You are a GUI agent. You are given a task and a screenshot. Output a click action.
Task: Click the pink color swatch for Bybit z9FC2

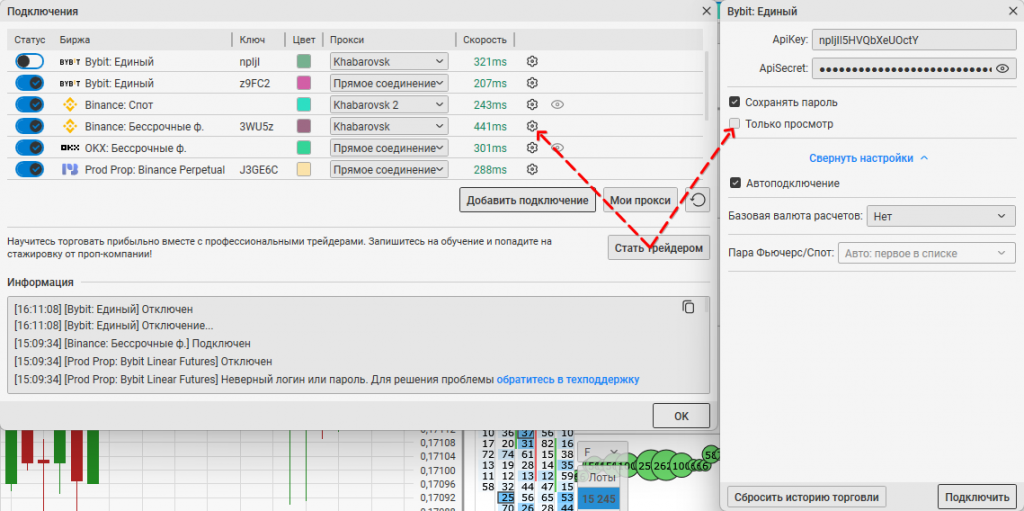(x=304, y=83)
